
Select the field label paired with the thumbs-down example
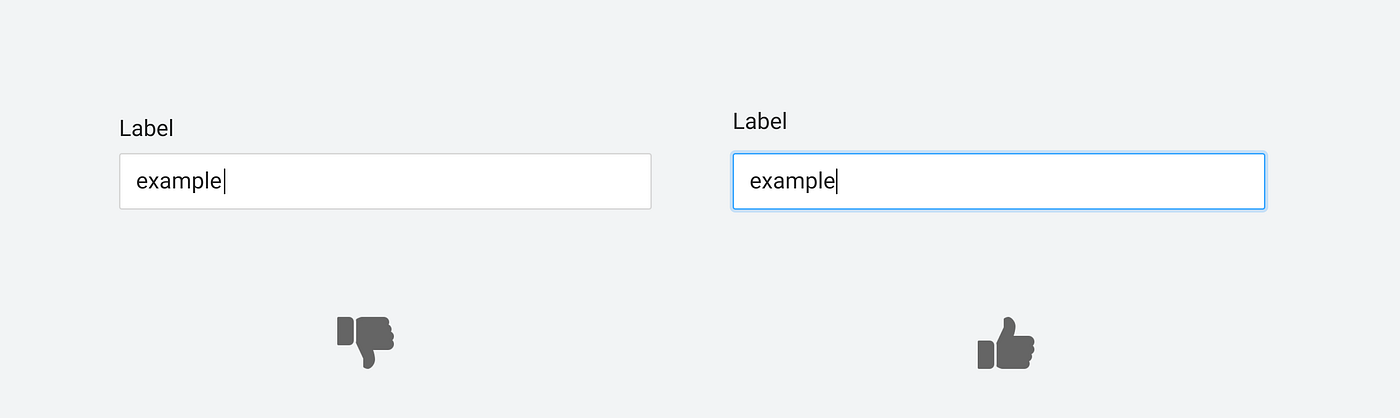click(146, 128)
